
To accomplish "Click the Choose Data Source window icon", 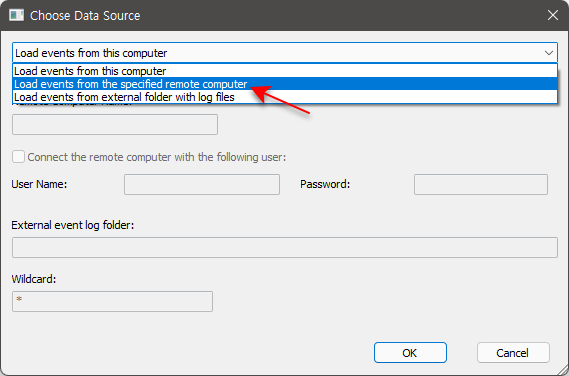I will pyautogui.click(x=16, y=15).
